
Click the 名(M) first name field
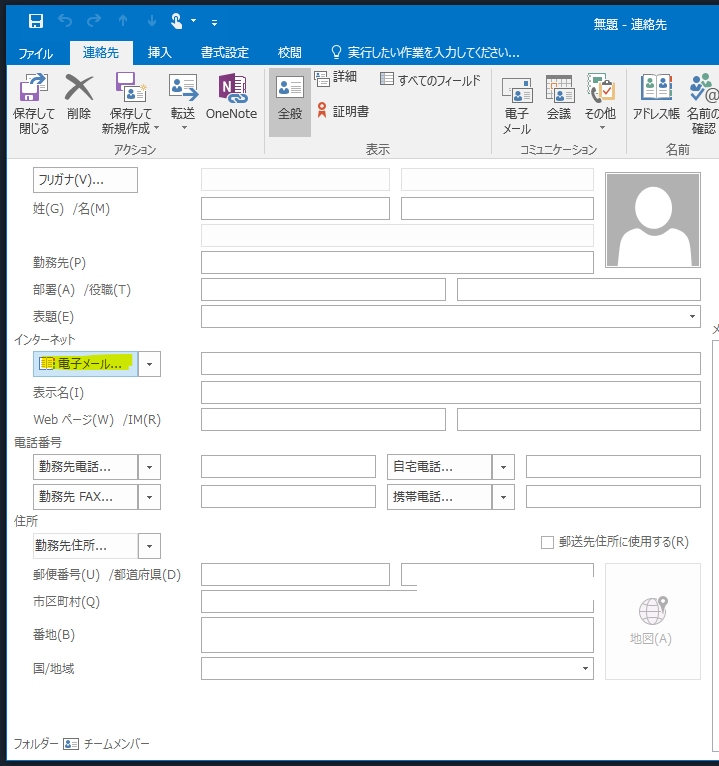497,209
